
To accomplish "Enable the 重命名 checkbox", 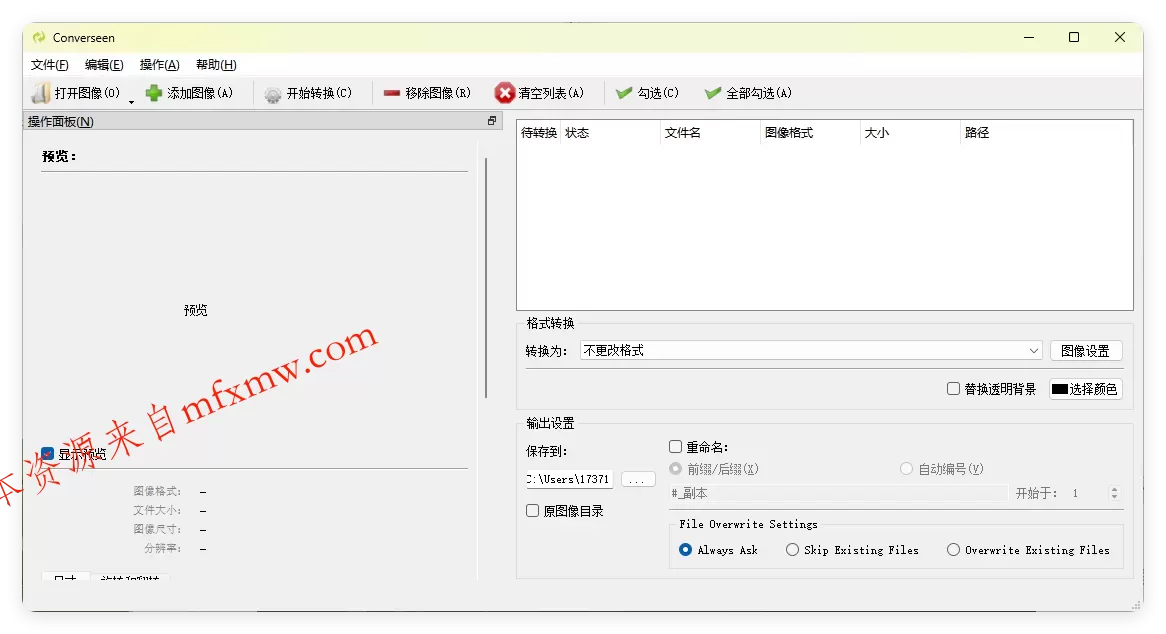I will (675, 447).
